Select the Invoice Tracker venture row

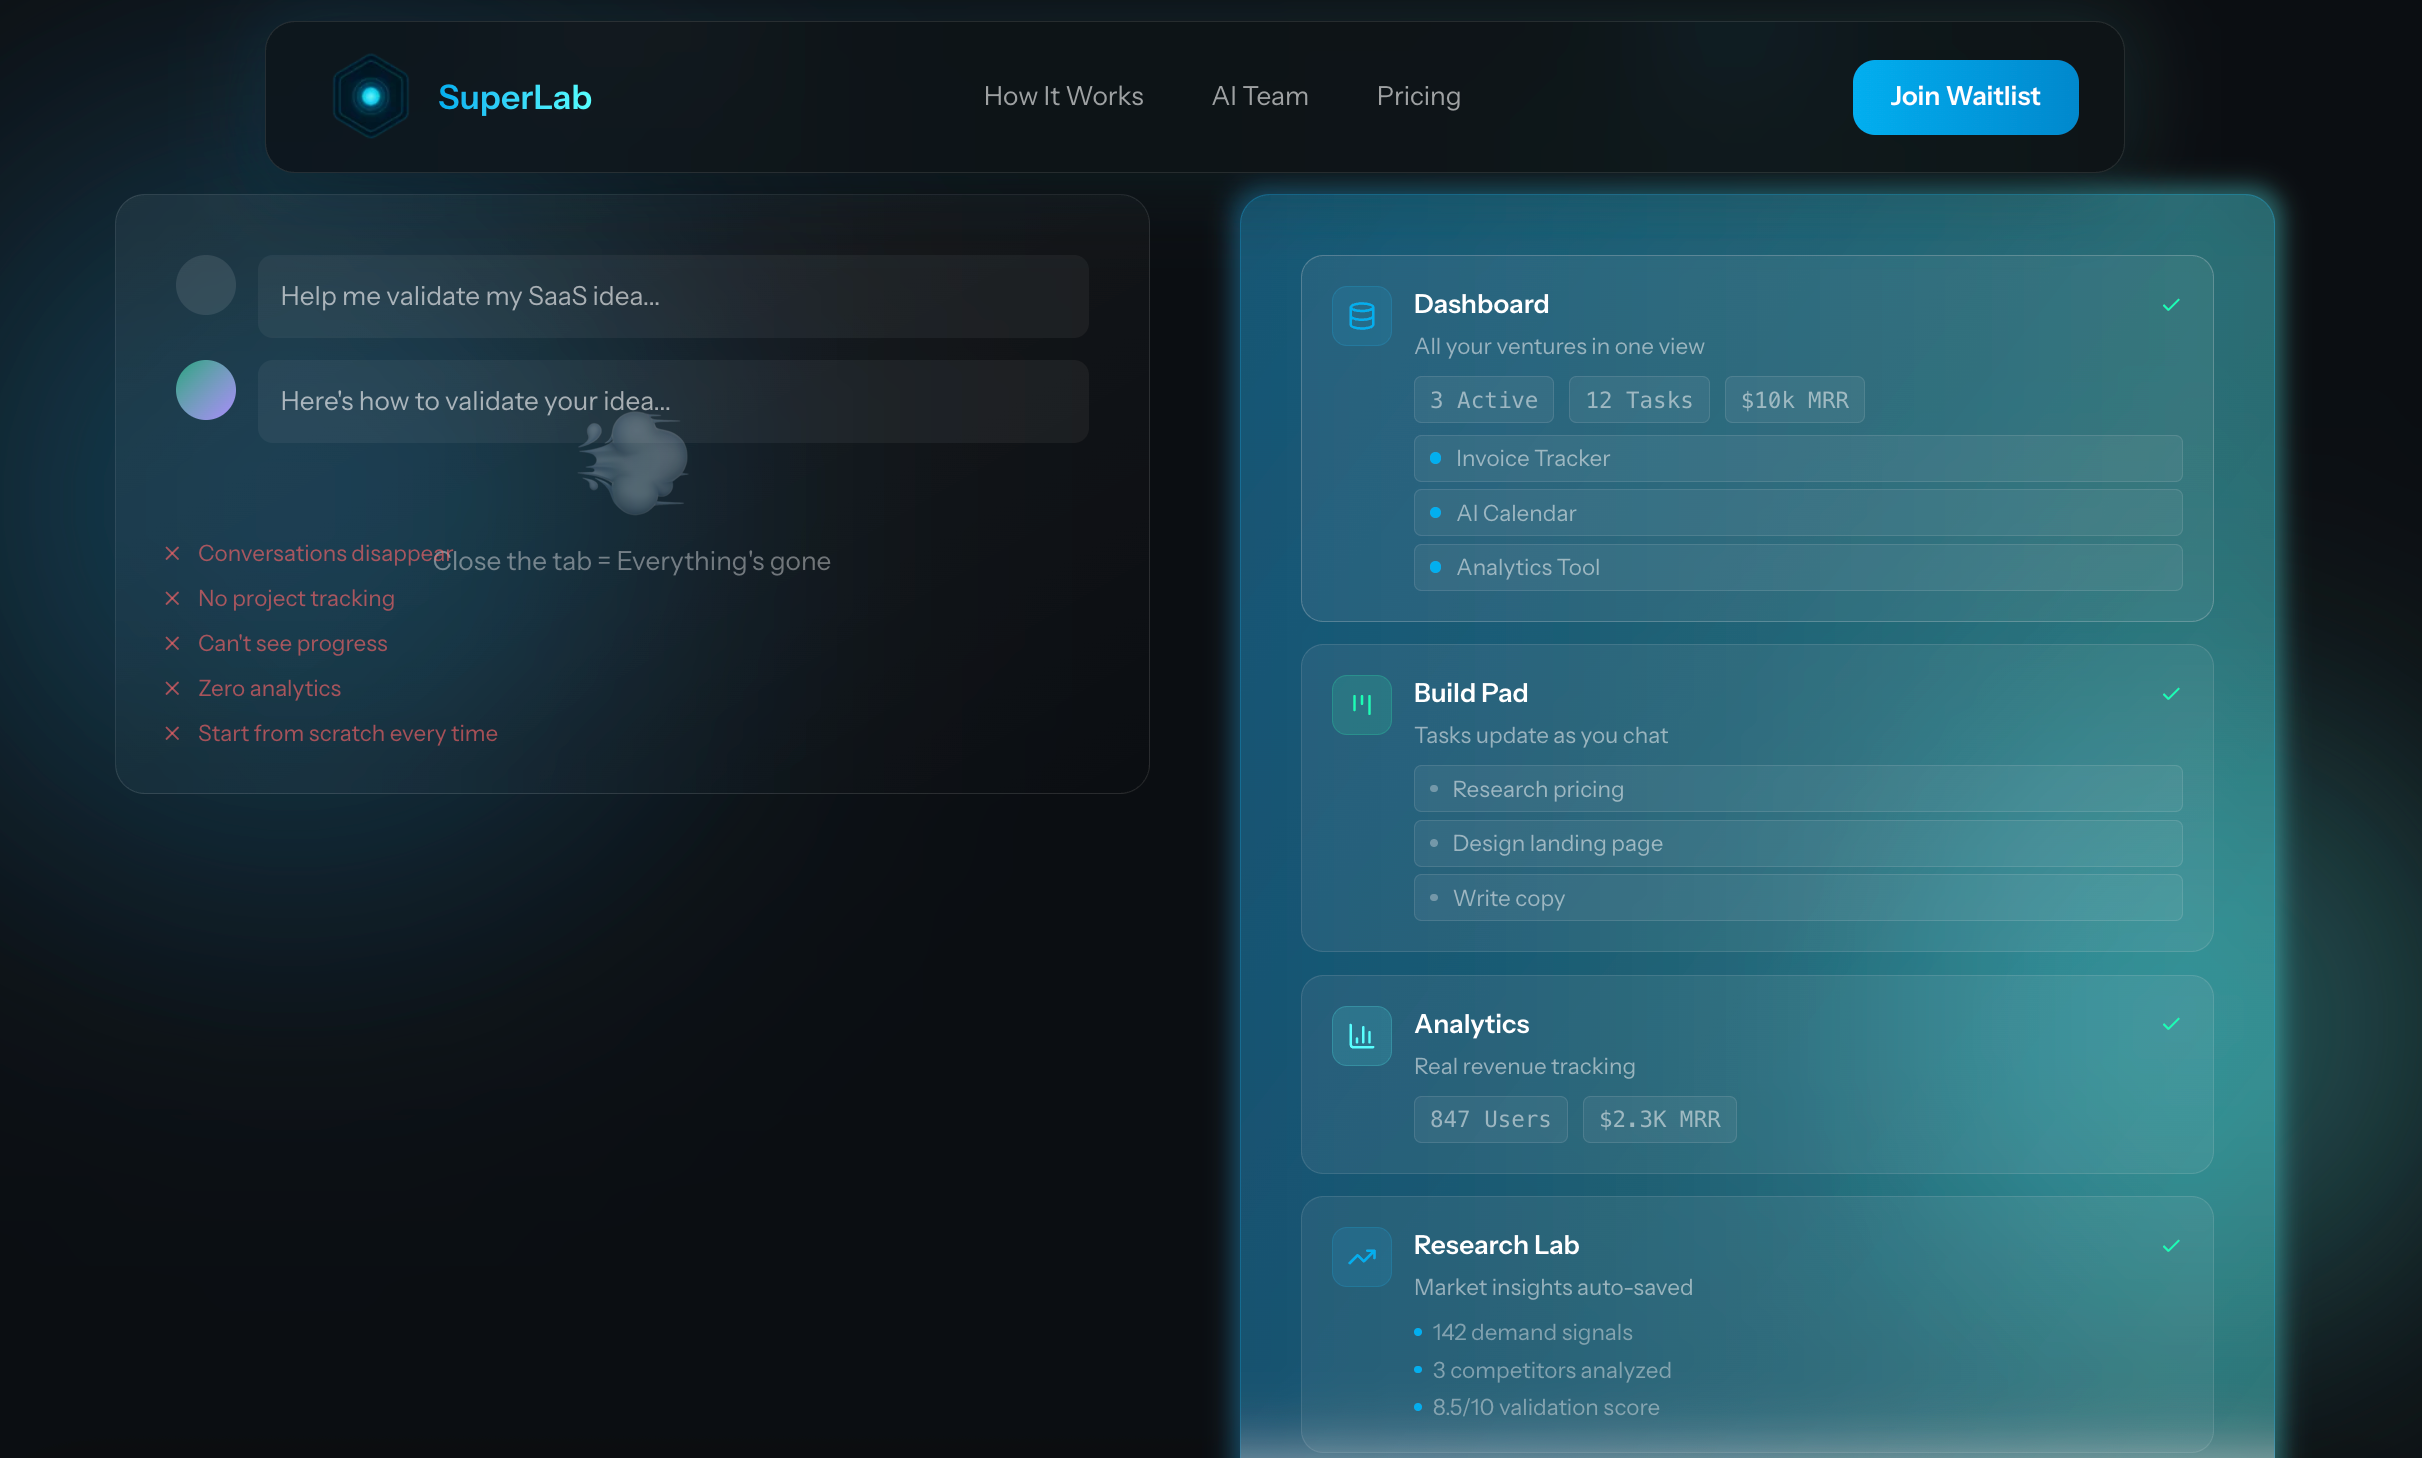point(1797,458)
